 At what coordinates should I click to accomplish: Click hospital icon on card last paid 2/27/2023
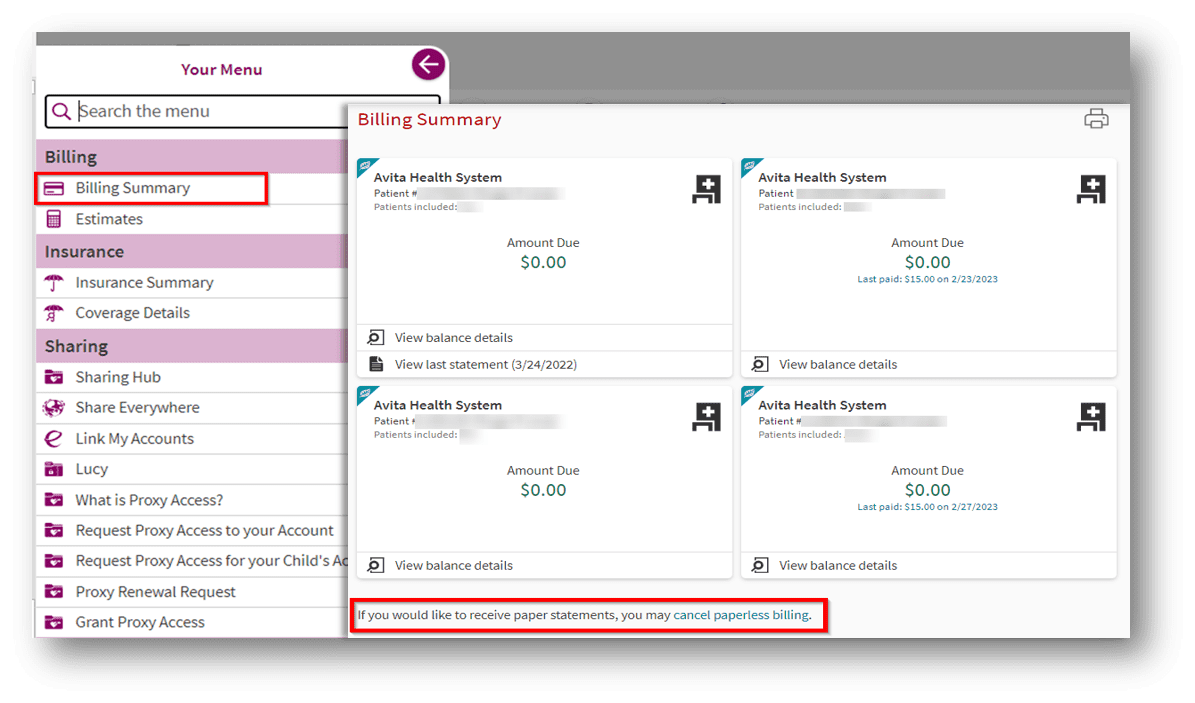pyautogui.click(x=1091, y=417)
